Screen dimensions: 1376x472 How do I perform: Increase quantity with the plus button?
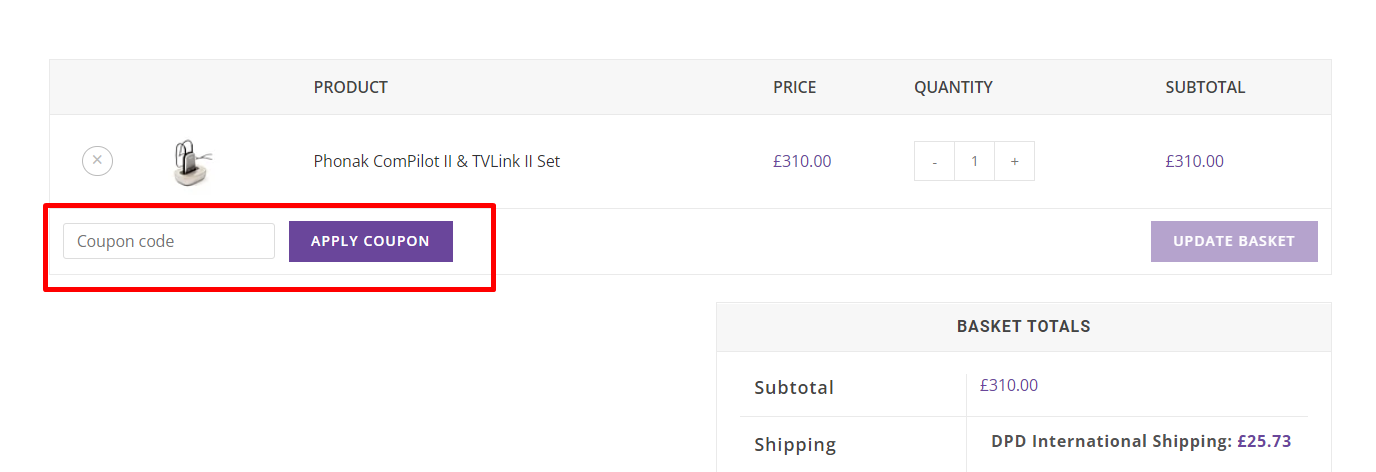(1014, 161)
